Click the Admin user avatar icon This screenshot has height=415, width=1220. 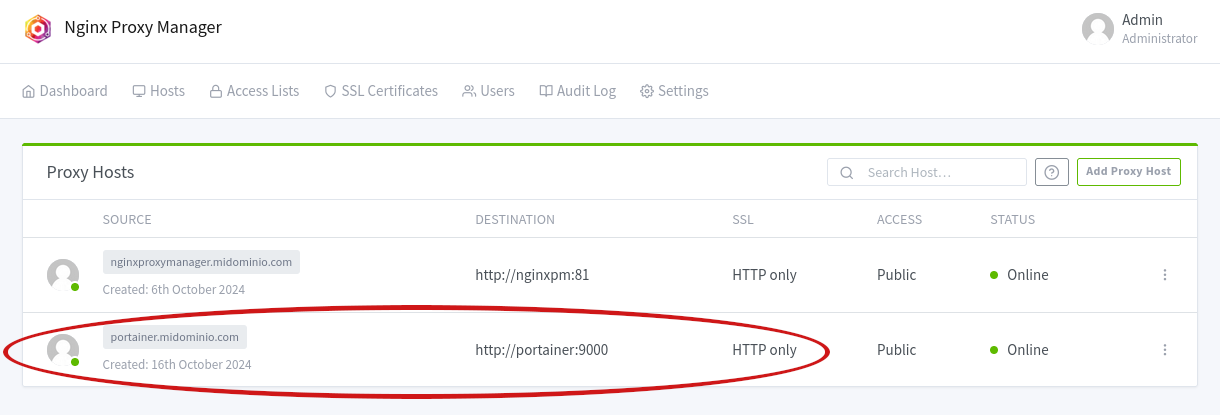tap(1097, 28)
